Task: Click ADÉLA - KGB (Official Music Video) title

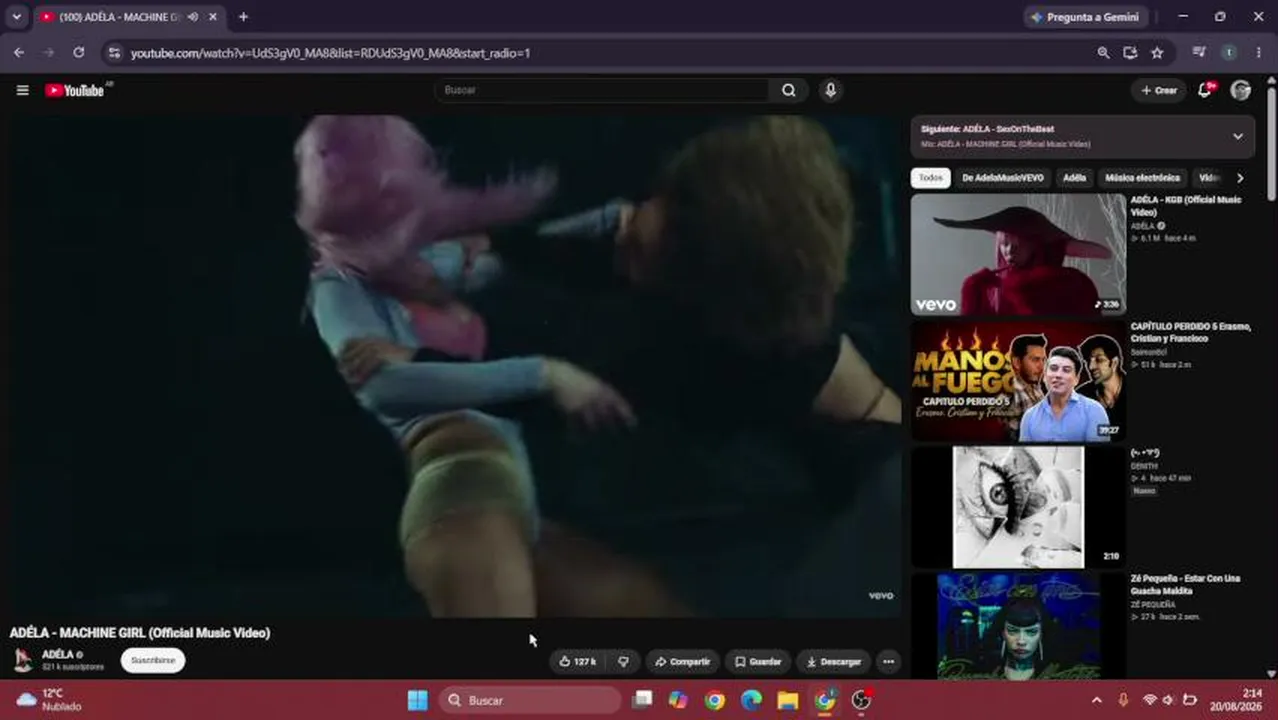Action: click(1186, 206)
